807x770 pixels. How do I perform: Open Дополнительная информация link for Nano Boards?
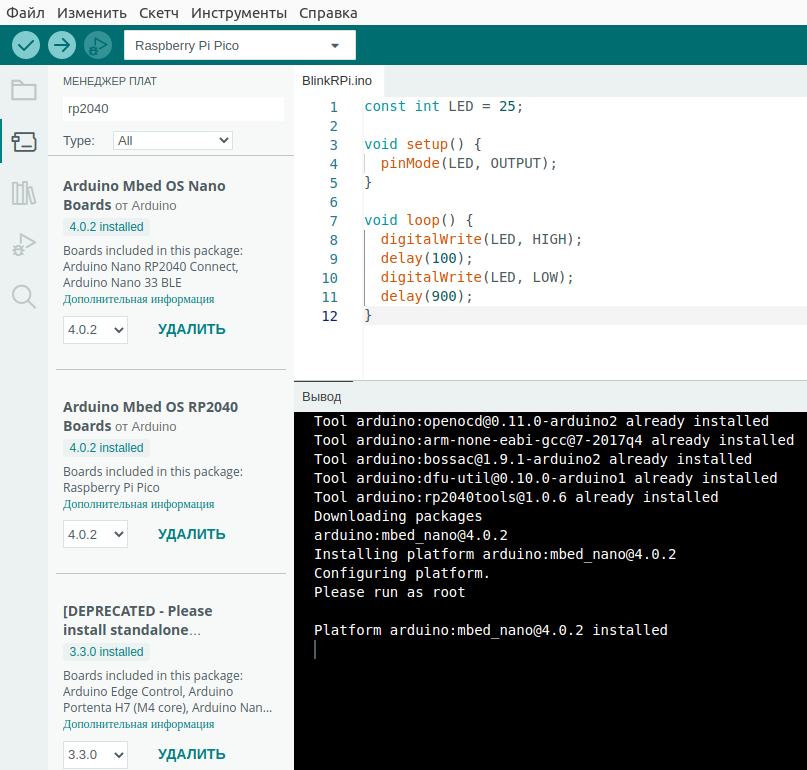click(x=138, y=299)
